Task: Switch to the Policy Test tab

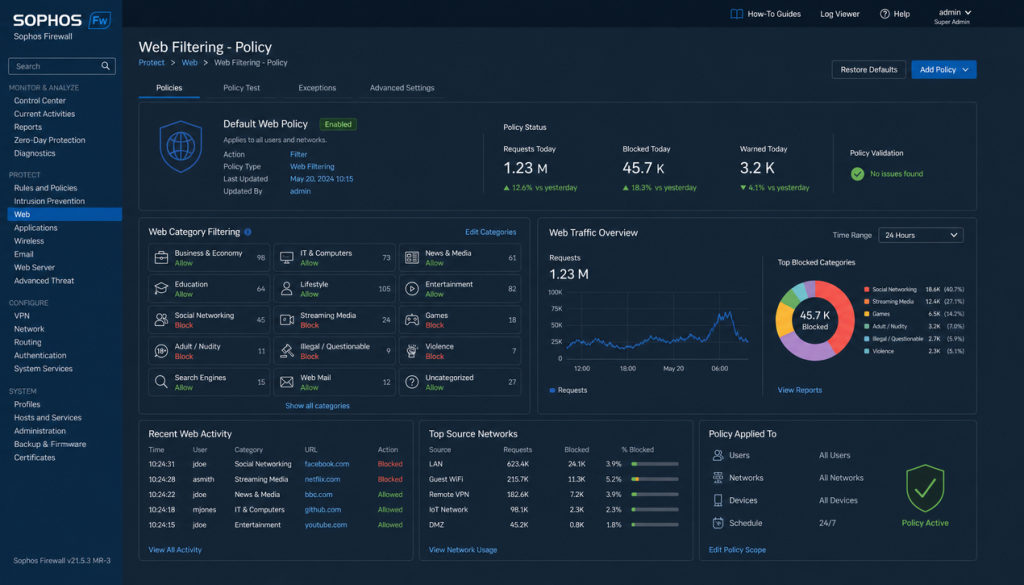Action: (242, 87)
